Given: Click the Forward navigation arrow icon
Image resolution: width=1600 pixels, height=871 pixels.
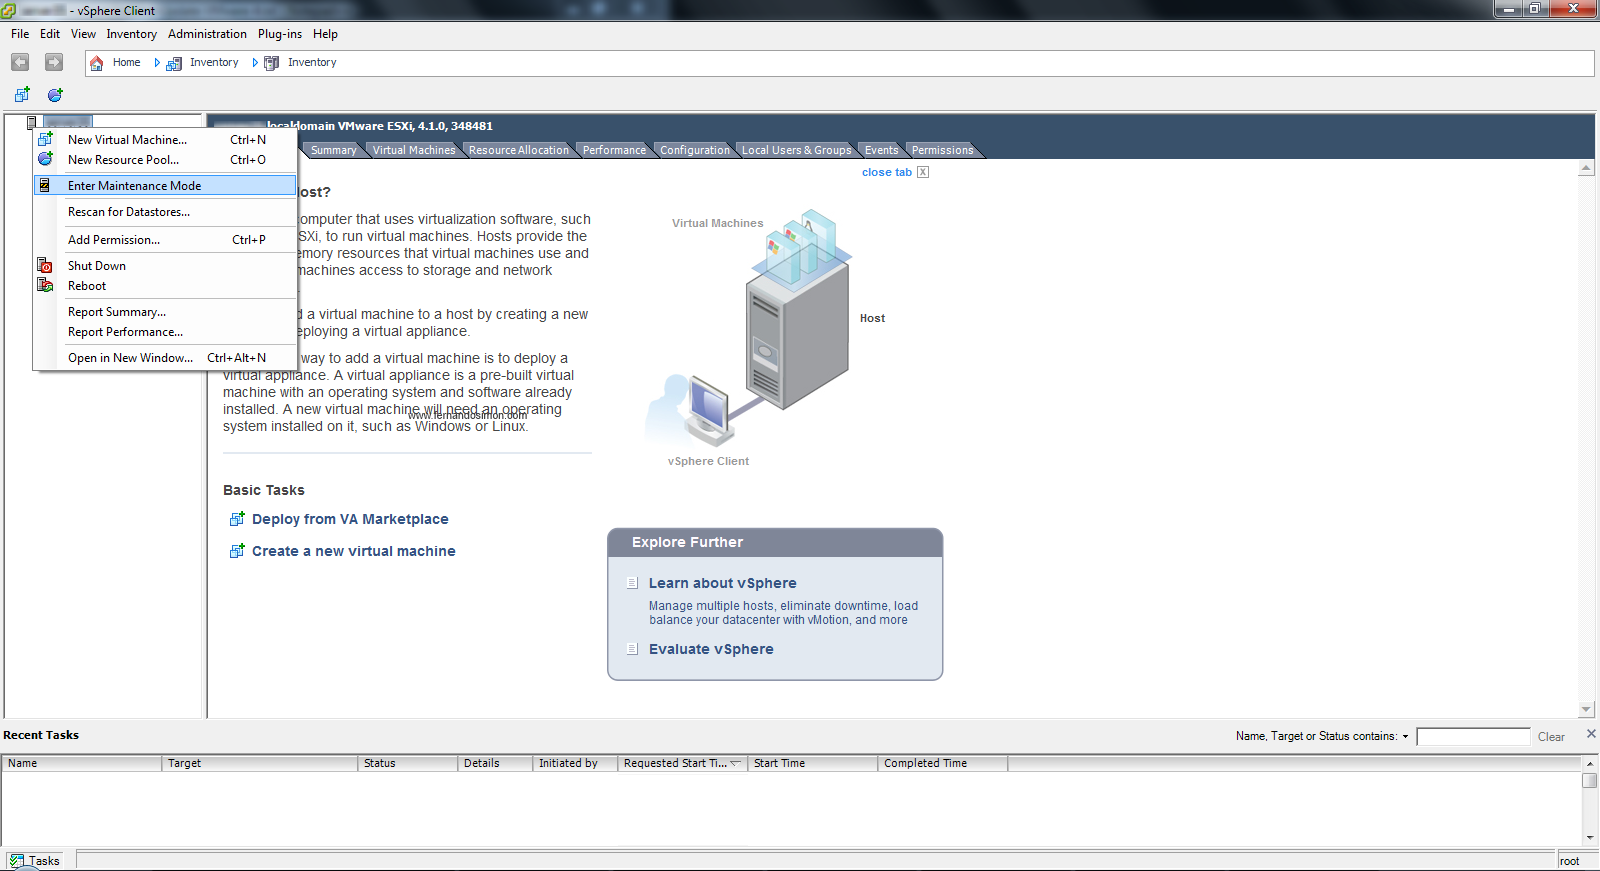Looking at the screenshot, I should click(54, 62).
